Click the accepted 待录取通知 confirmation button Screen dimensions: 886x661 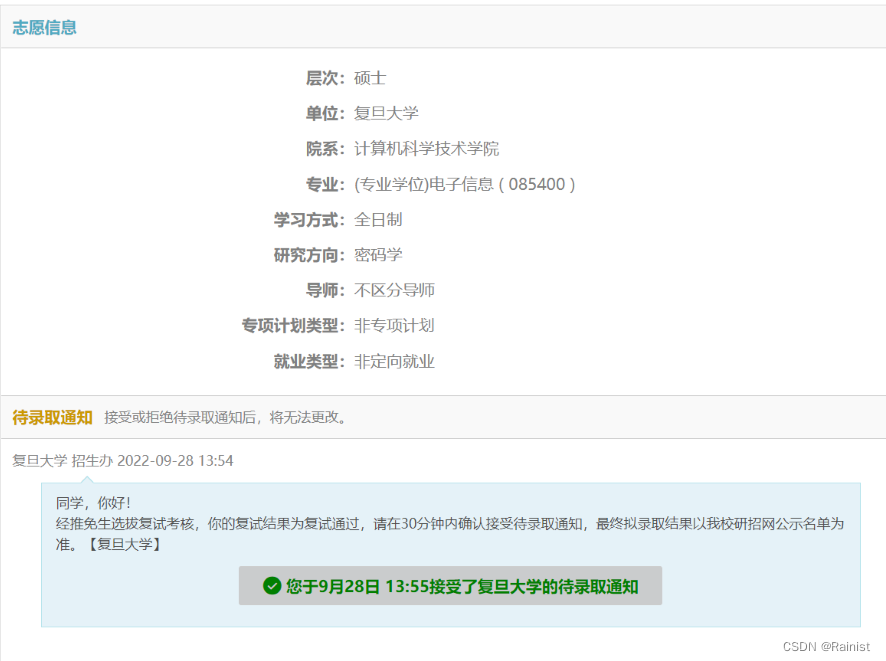[x=450, y=586]
